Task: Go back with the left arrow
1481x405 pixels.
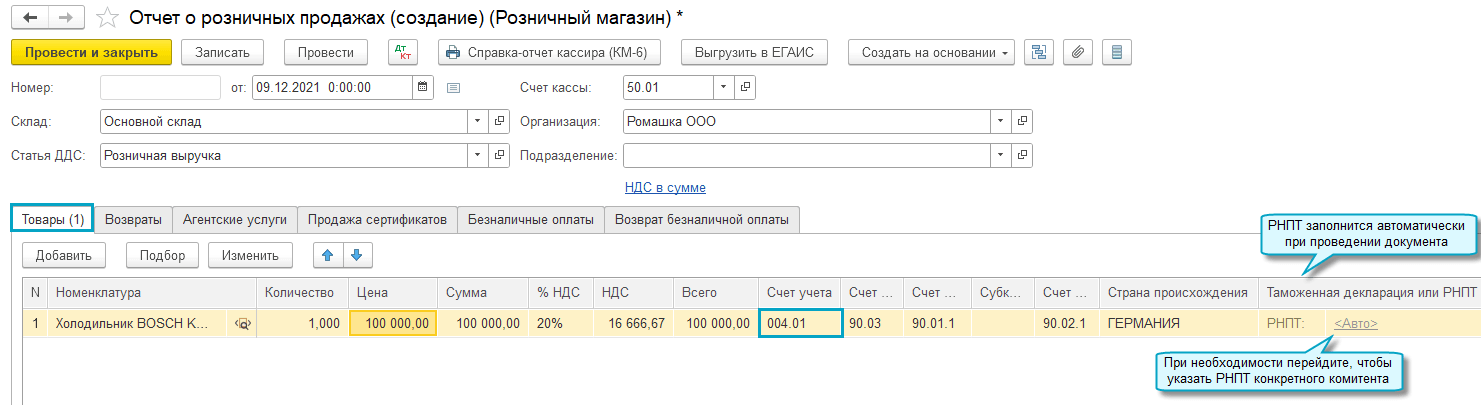Action: click(29, 18)
